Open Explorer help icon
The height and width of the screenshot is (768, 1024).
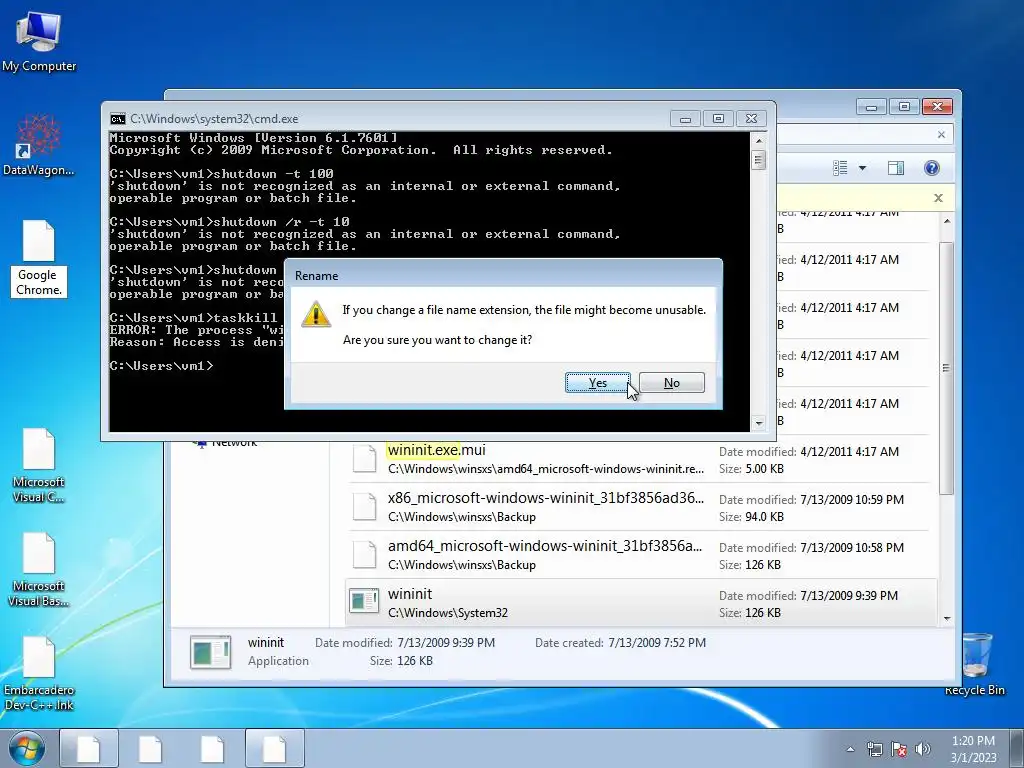[932, 168]
